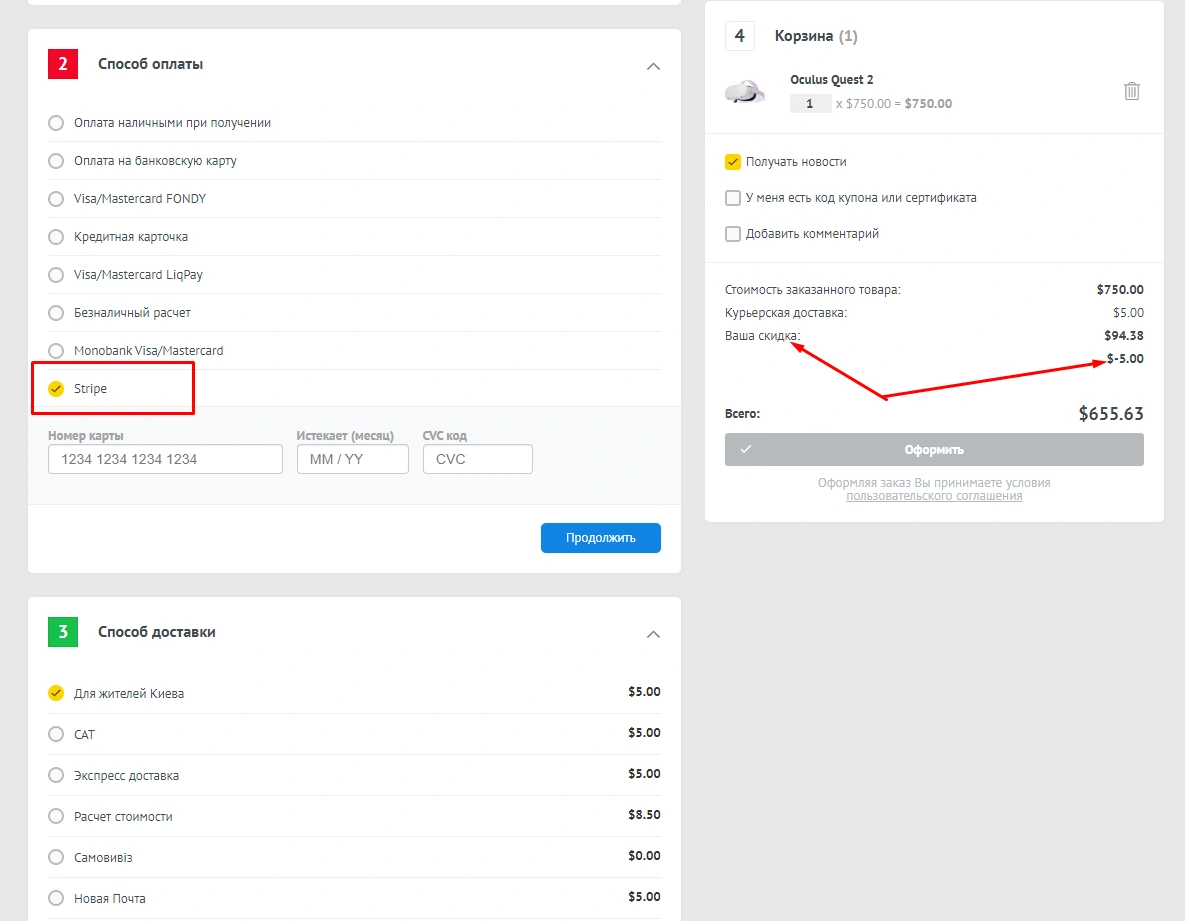Uncheck the receive news checkbox
This screenshot has width=1185, height=921.
(733, 162)
